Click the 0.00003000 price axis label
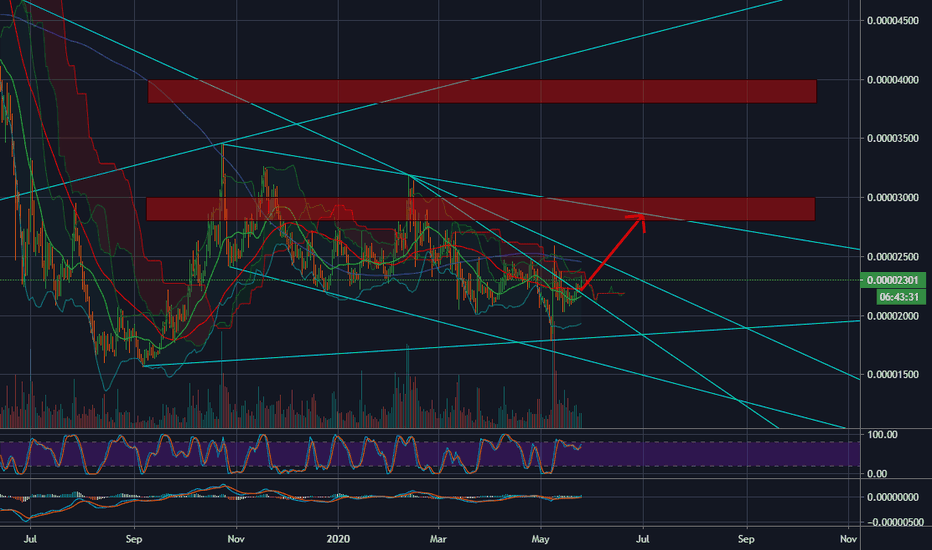This screenshot has height=550, width=932. click(x=893, y=197)
